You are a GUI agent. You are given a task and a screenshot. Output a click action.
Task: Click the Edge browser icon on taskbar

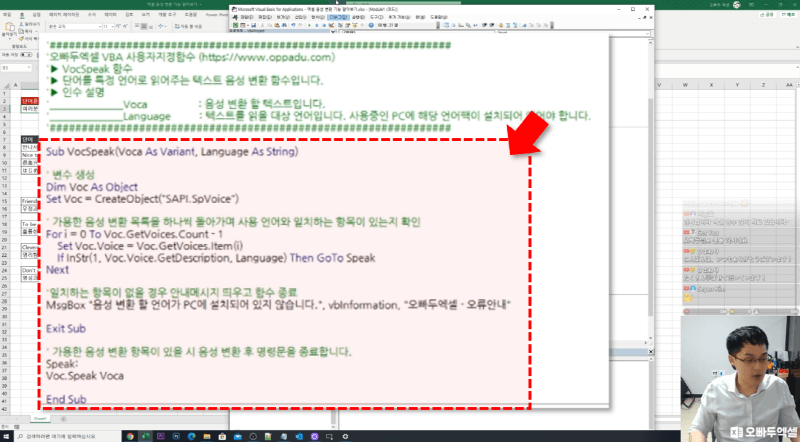[191, 436]
